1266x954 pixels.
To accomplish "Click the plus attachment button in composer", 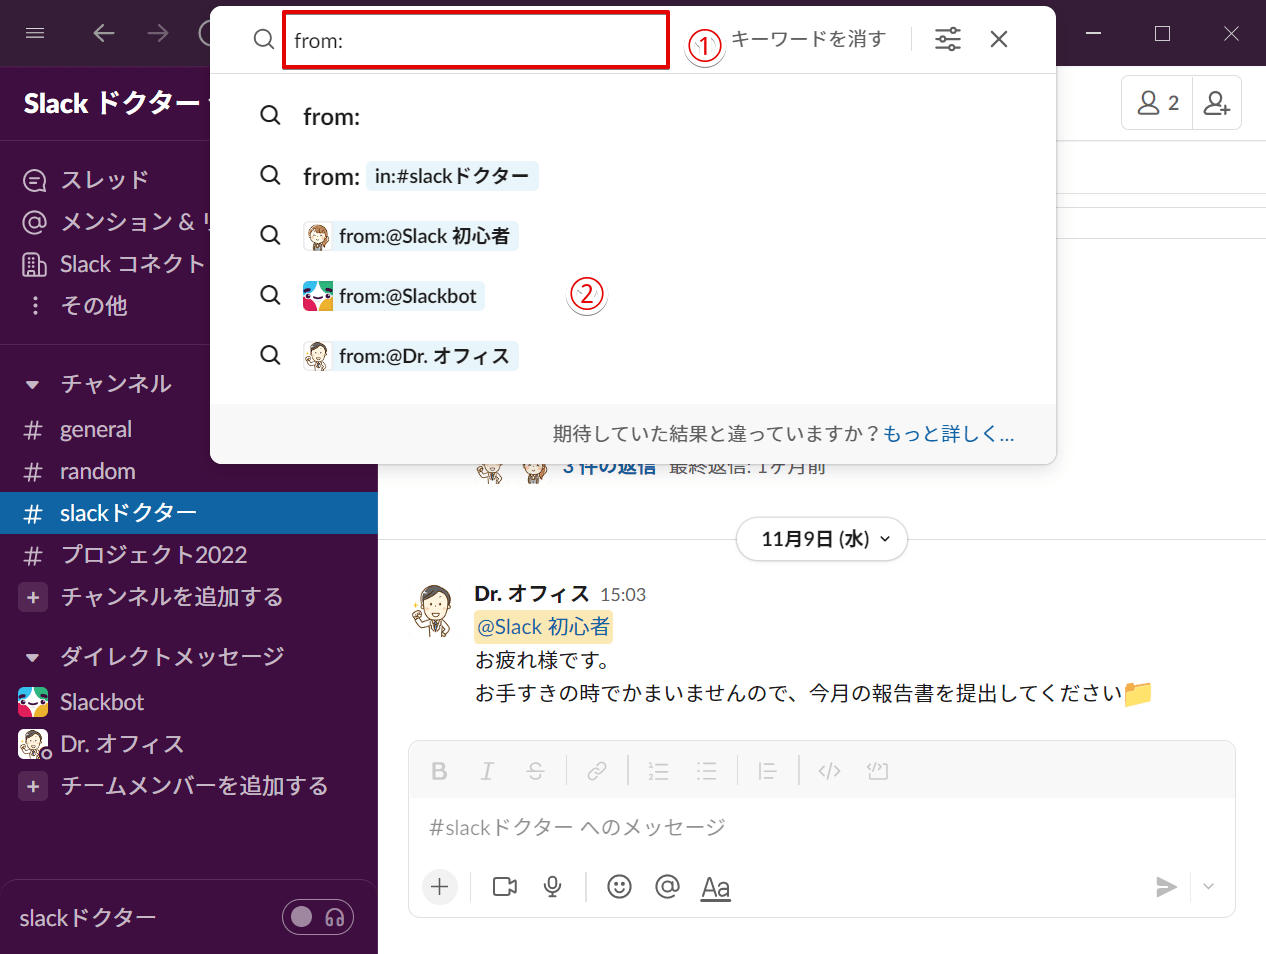I will [440, 886].
